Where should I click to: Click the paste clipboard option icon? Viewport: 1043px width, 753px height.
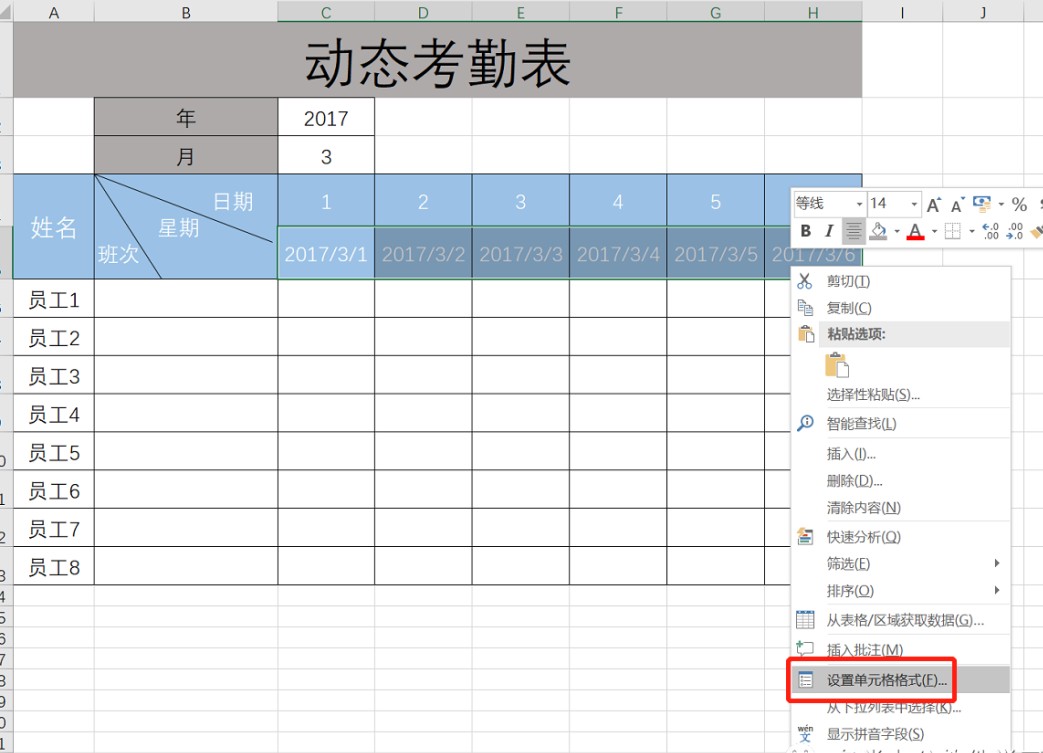tap(837, 365)
